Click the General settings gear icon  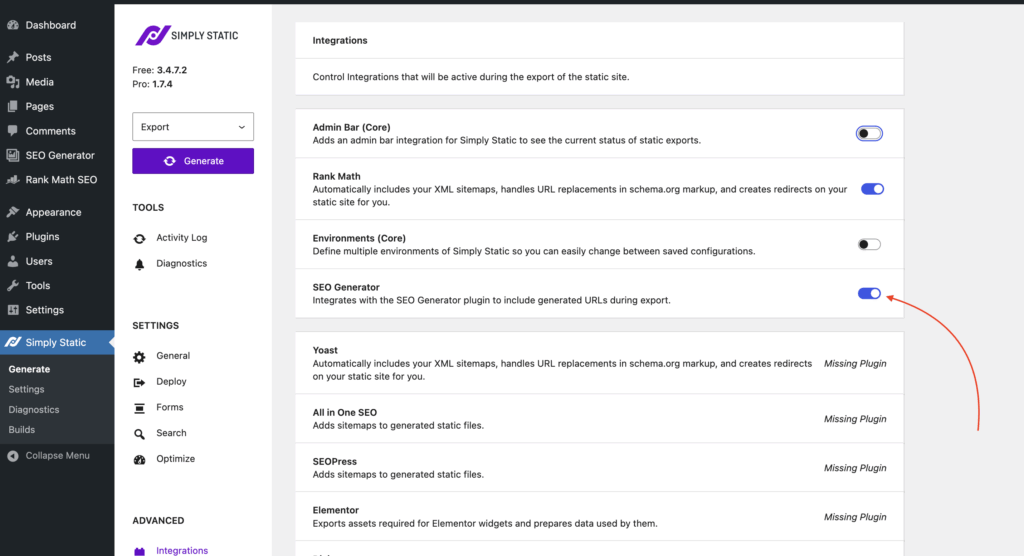coord(139,356)
